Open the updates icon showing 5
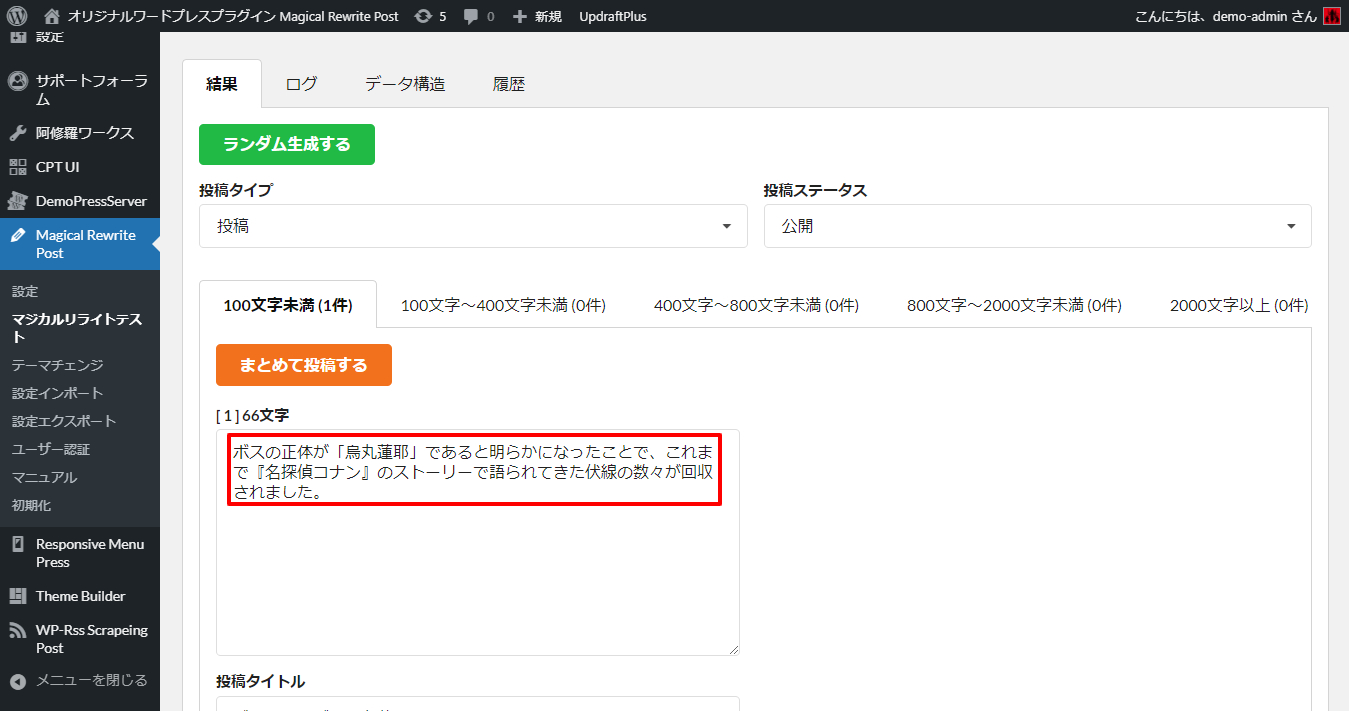1349x711 pixels. click(424, 16)
